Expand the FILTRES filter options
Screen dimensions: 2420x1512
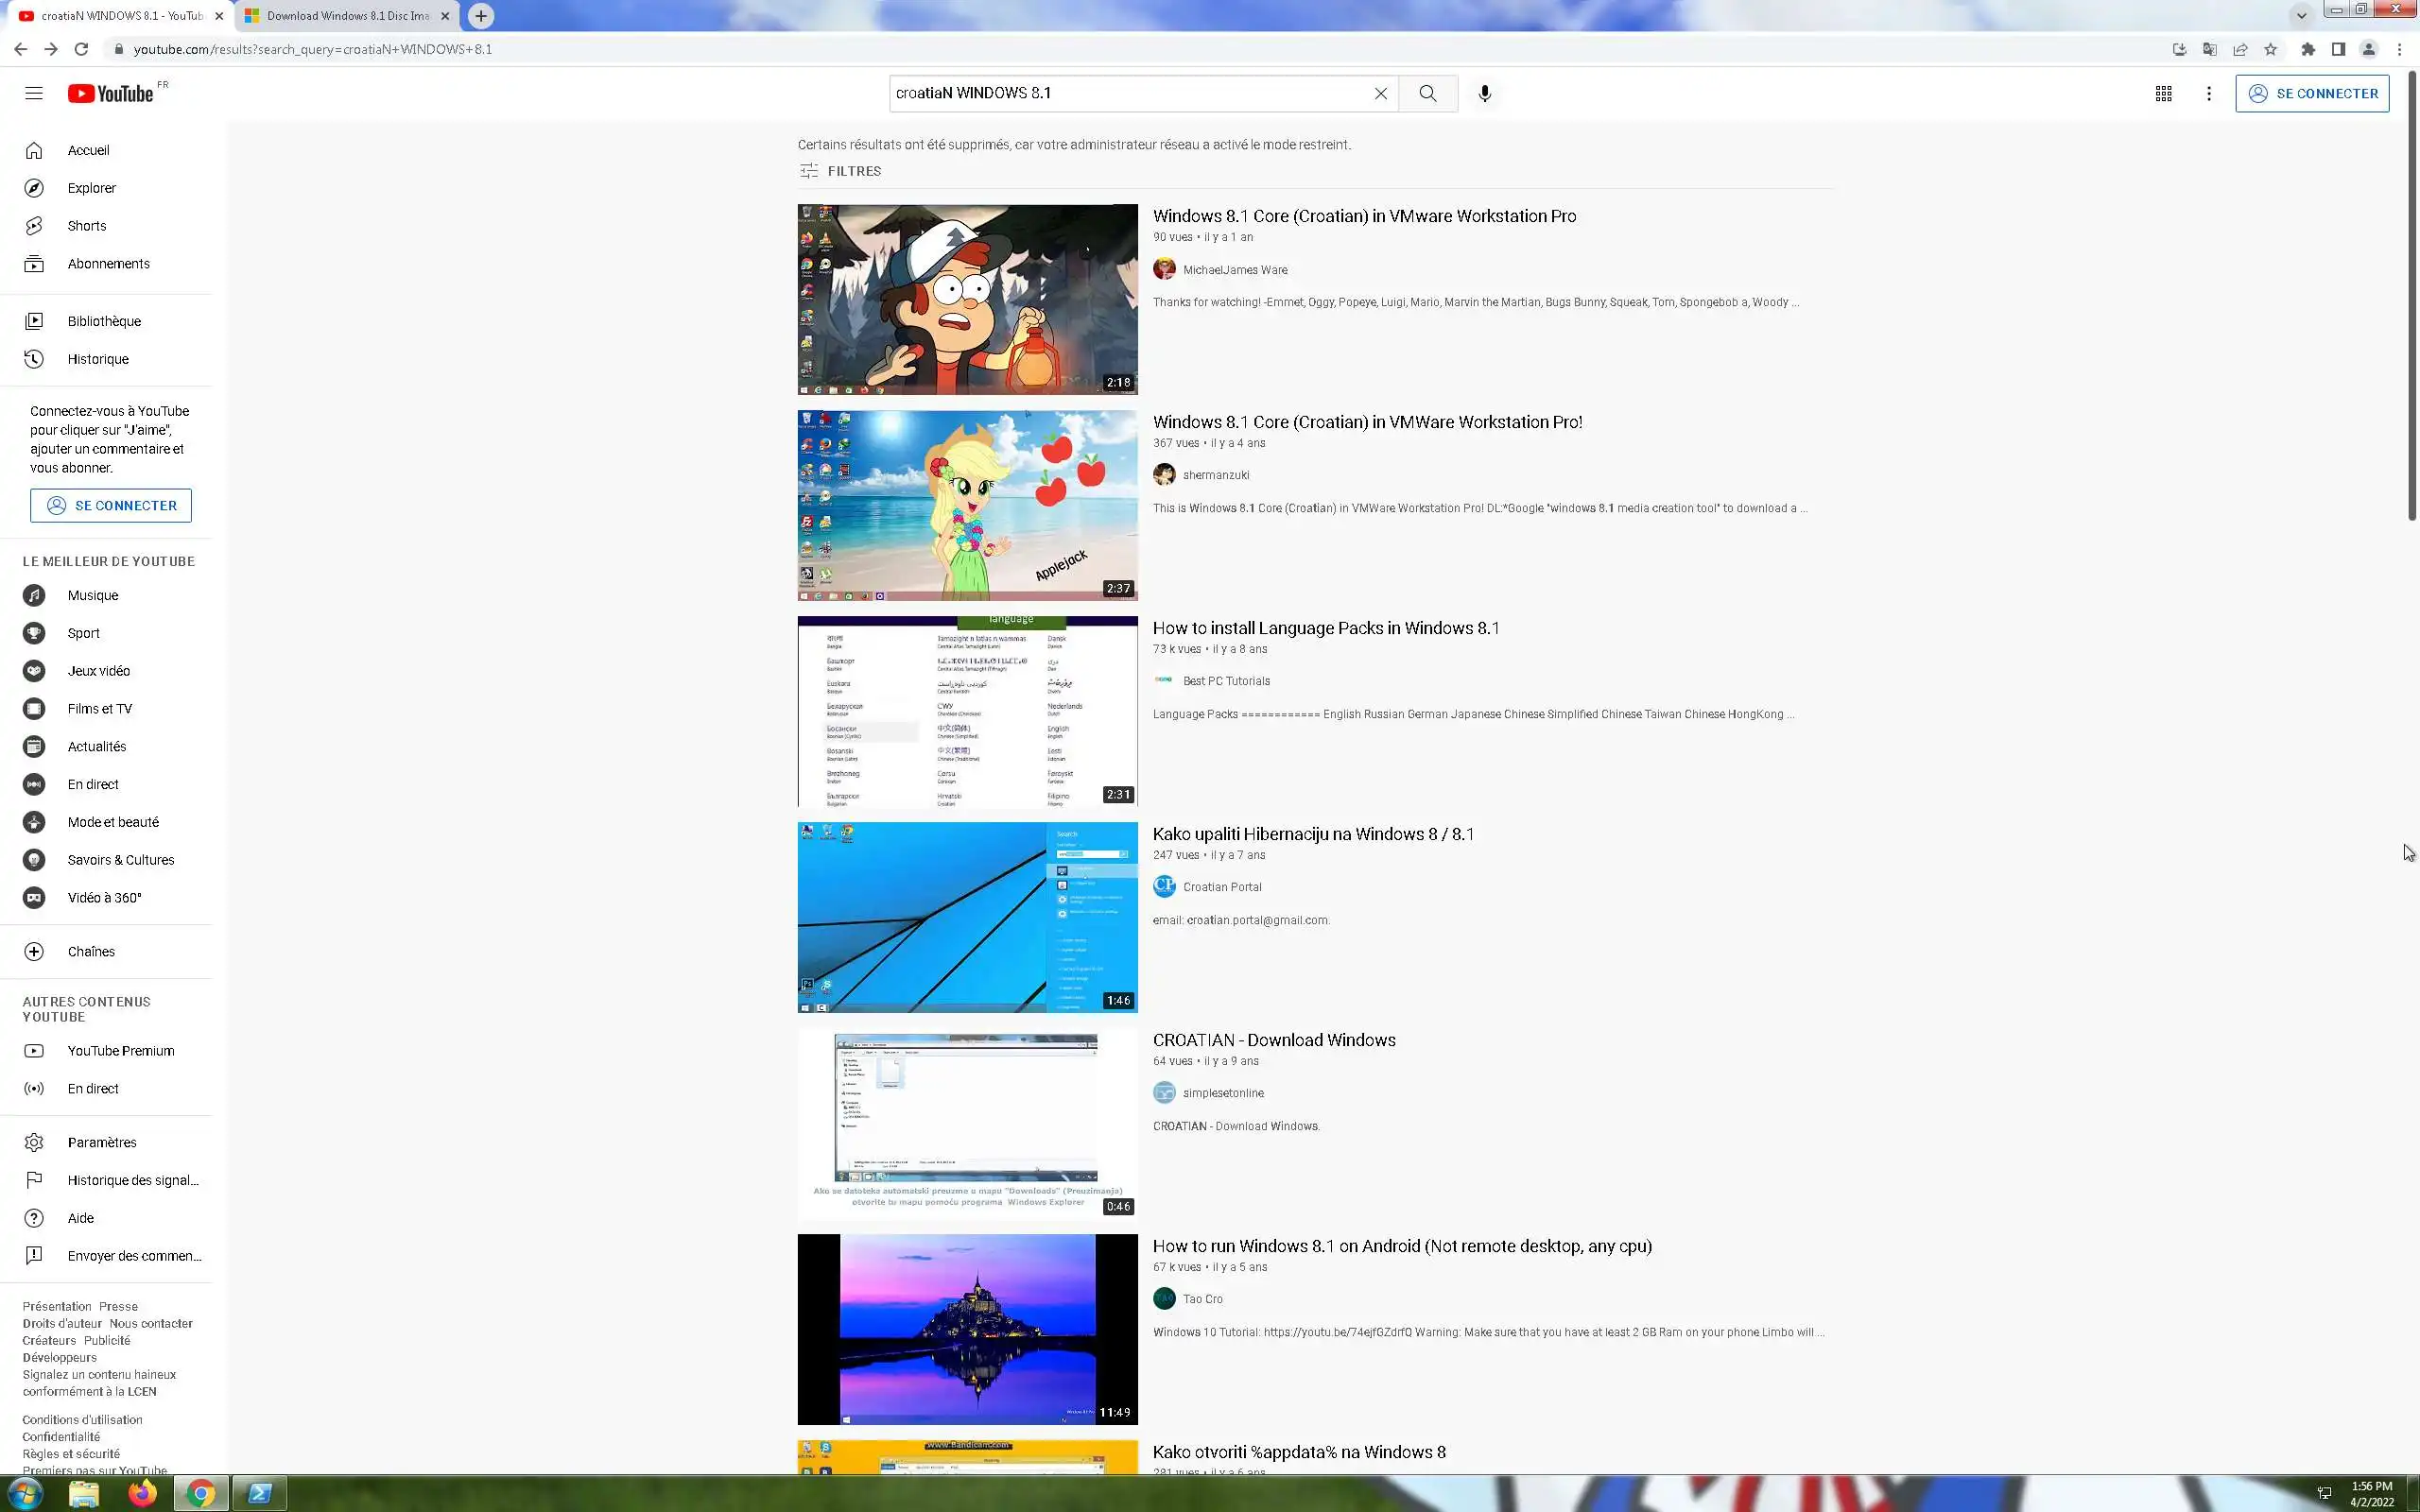click(841, 171)
